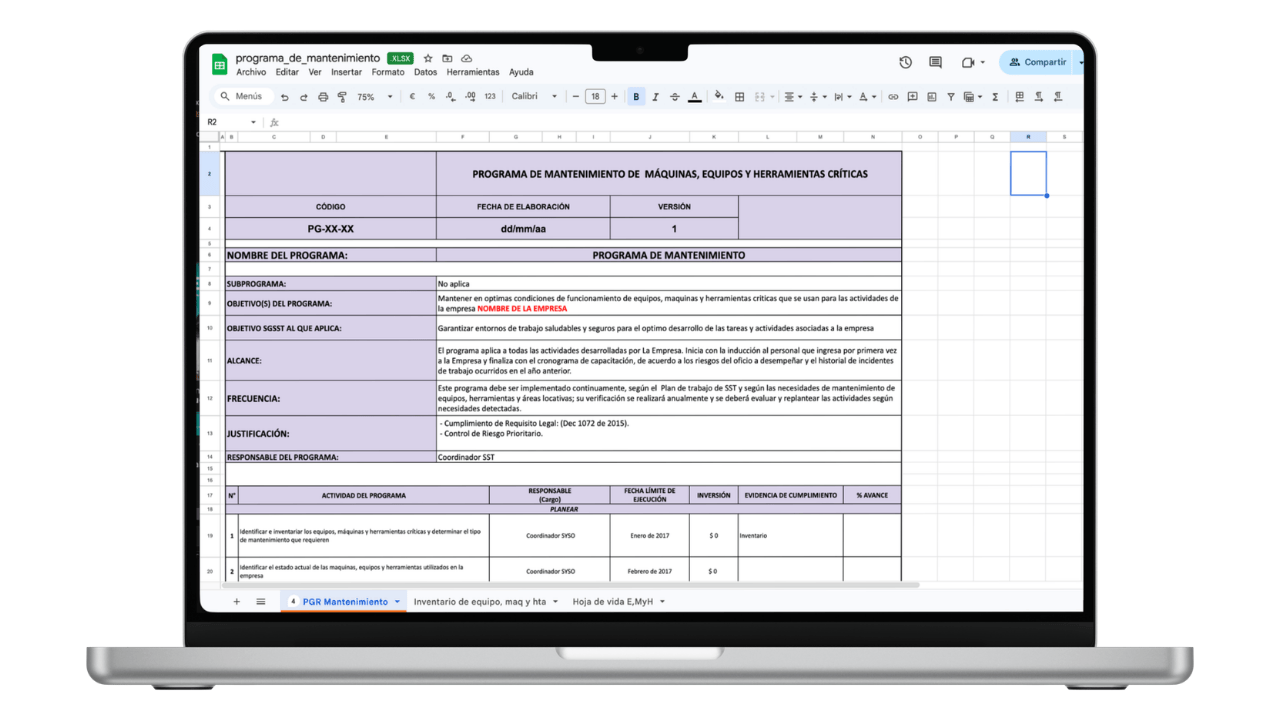Open the Insertar menu
The height and width of the screenshot is (720, 1280).
point(346,72)
